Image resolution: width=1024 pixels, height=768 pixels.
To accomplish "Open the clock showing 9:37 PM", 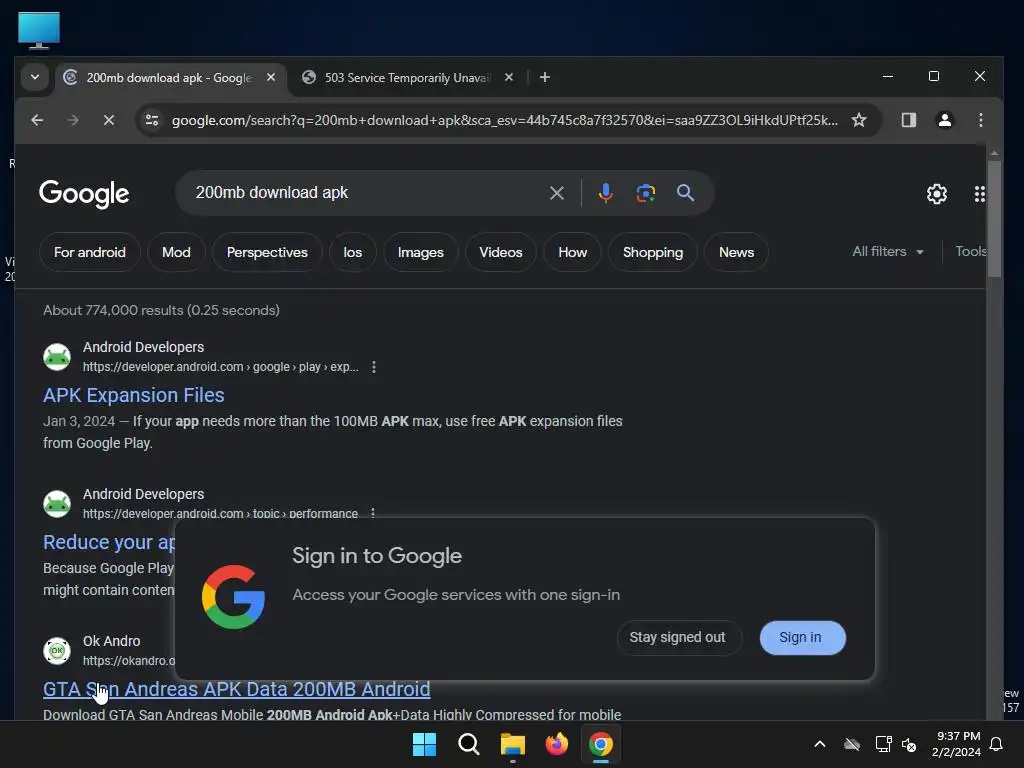I will [x=956, y=744].
